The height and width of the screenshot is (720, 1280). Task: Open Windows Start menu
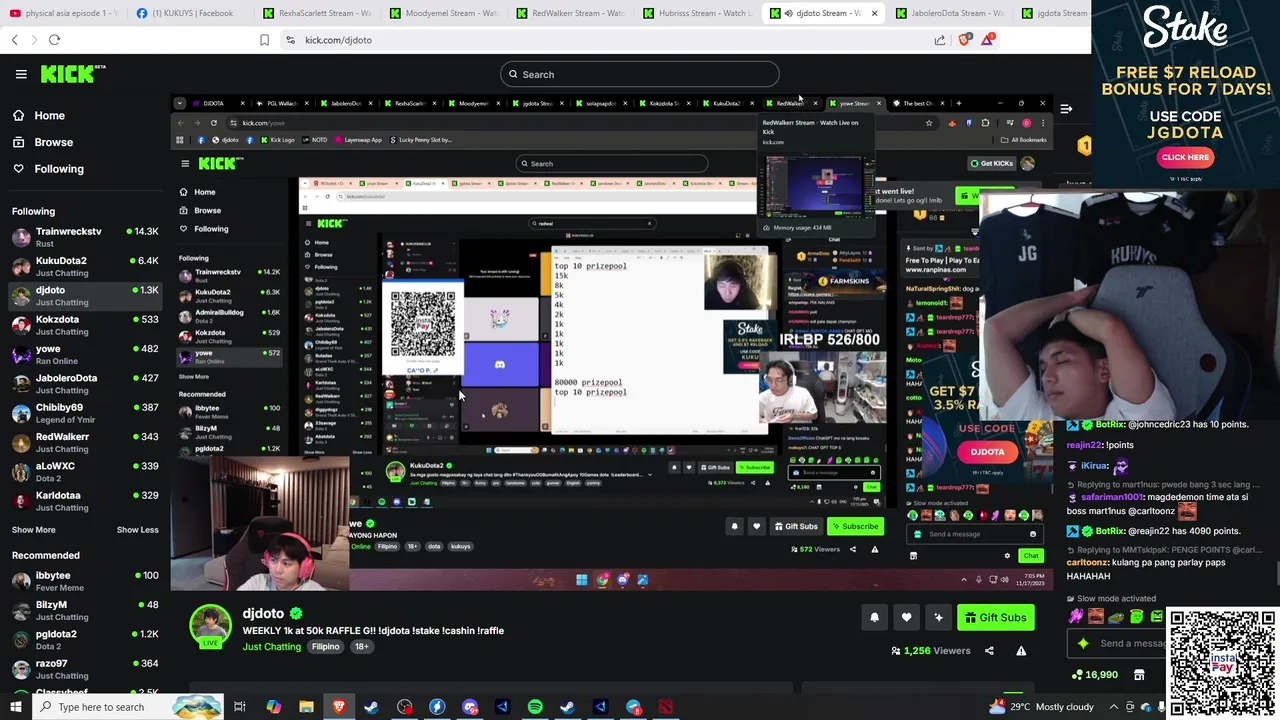coord(15,707)
